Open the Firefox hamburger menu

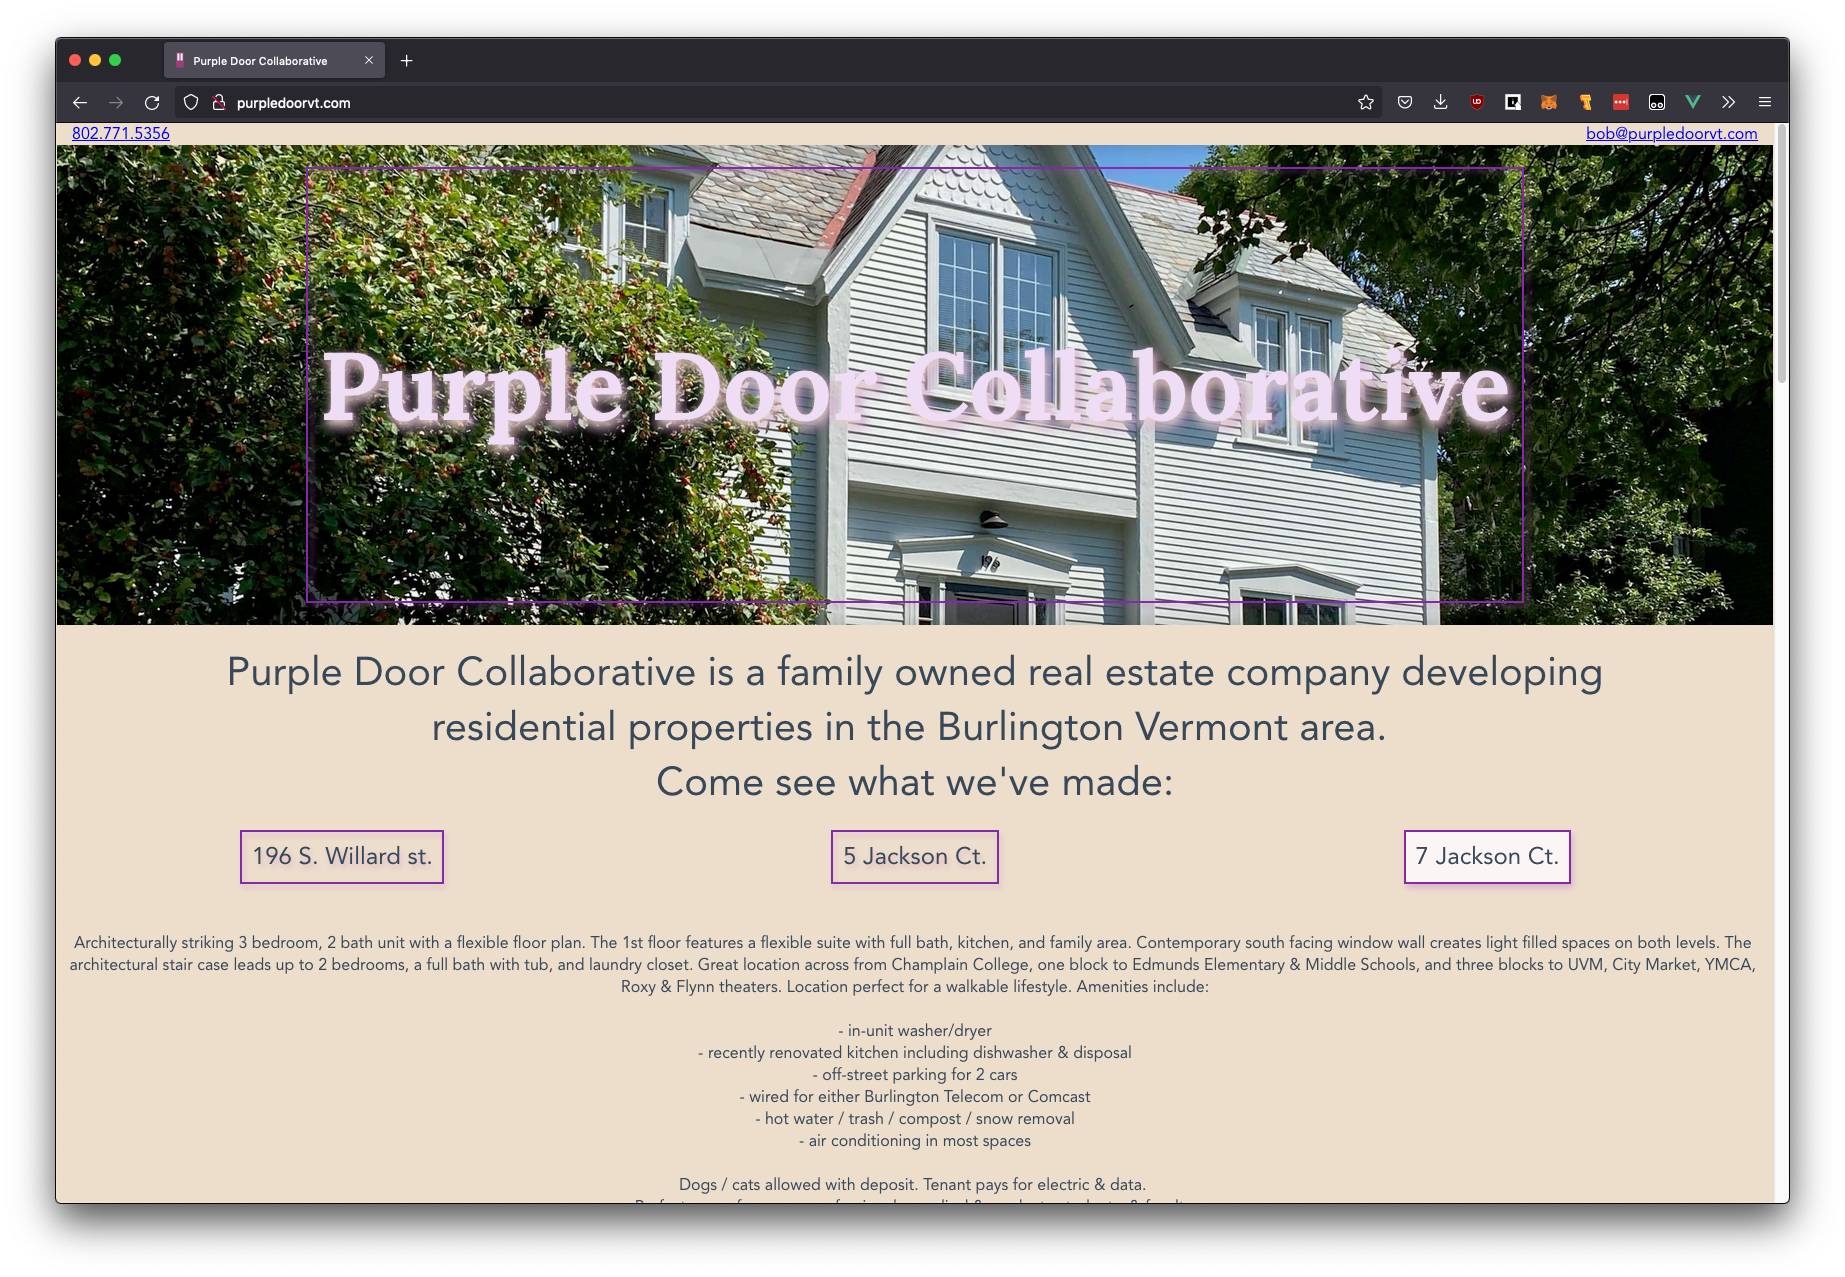pyautogui.click(x=1764, y=102)
